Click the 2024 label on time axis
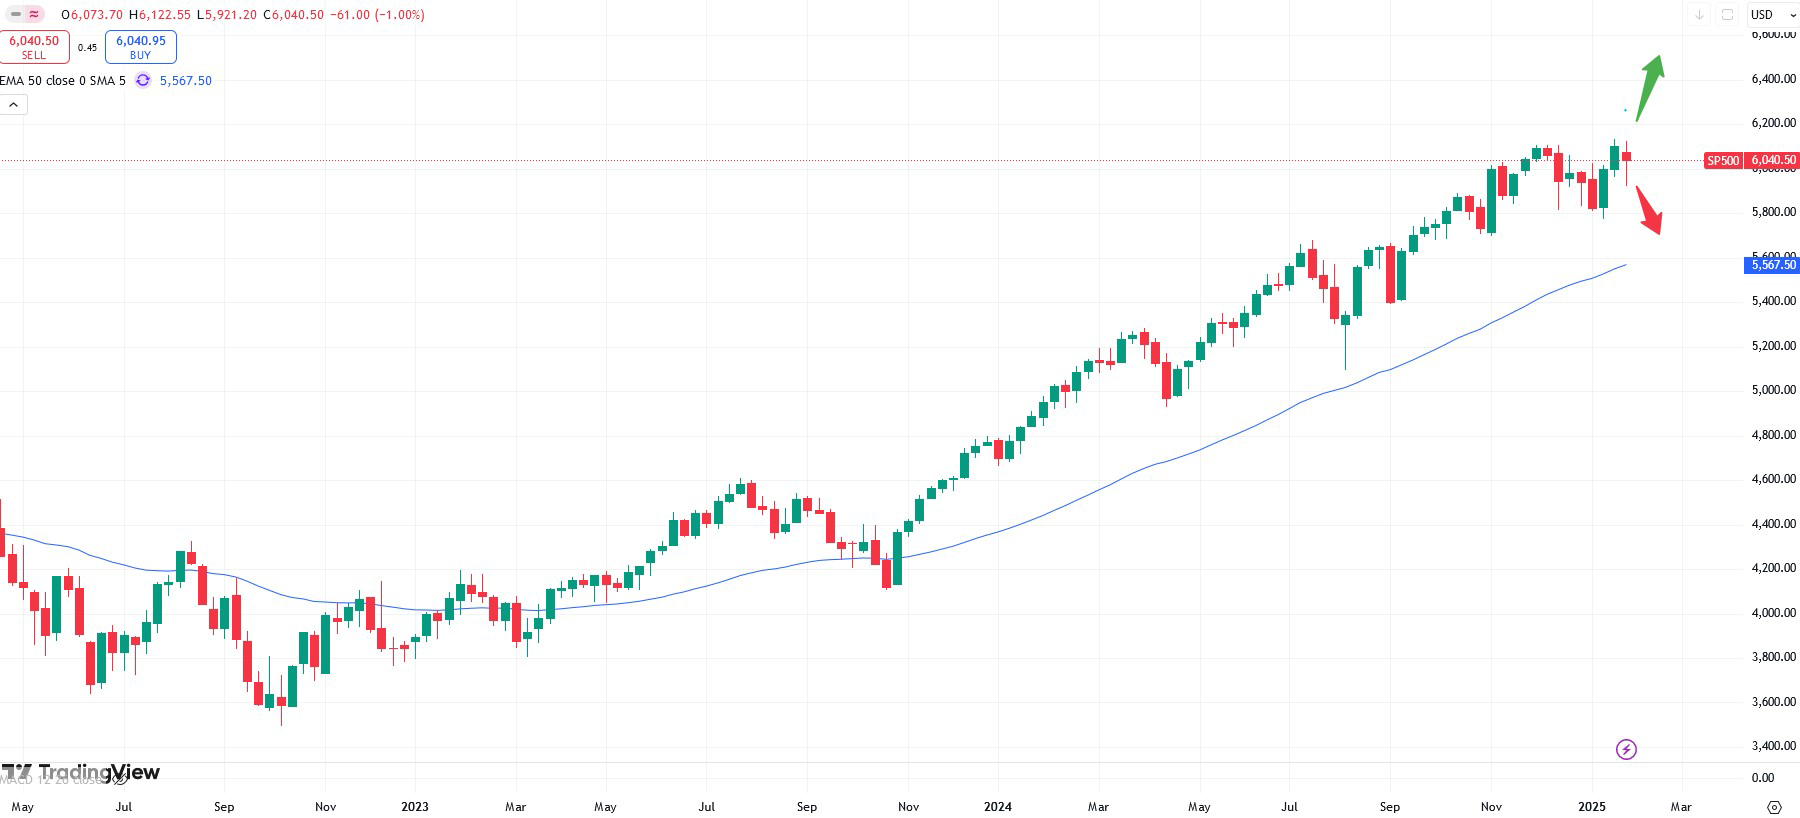Screen dimensions: 1800x818 coord(997,806)
